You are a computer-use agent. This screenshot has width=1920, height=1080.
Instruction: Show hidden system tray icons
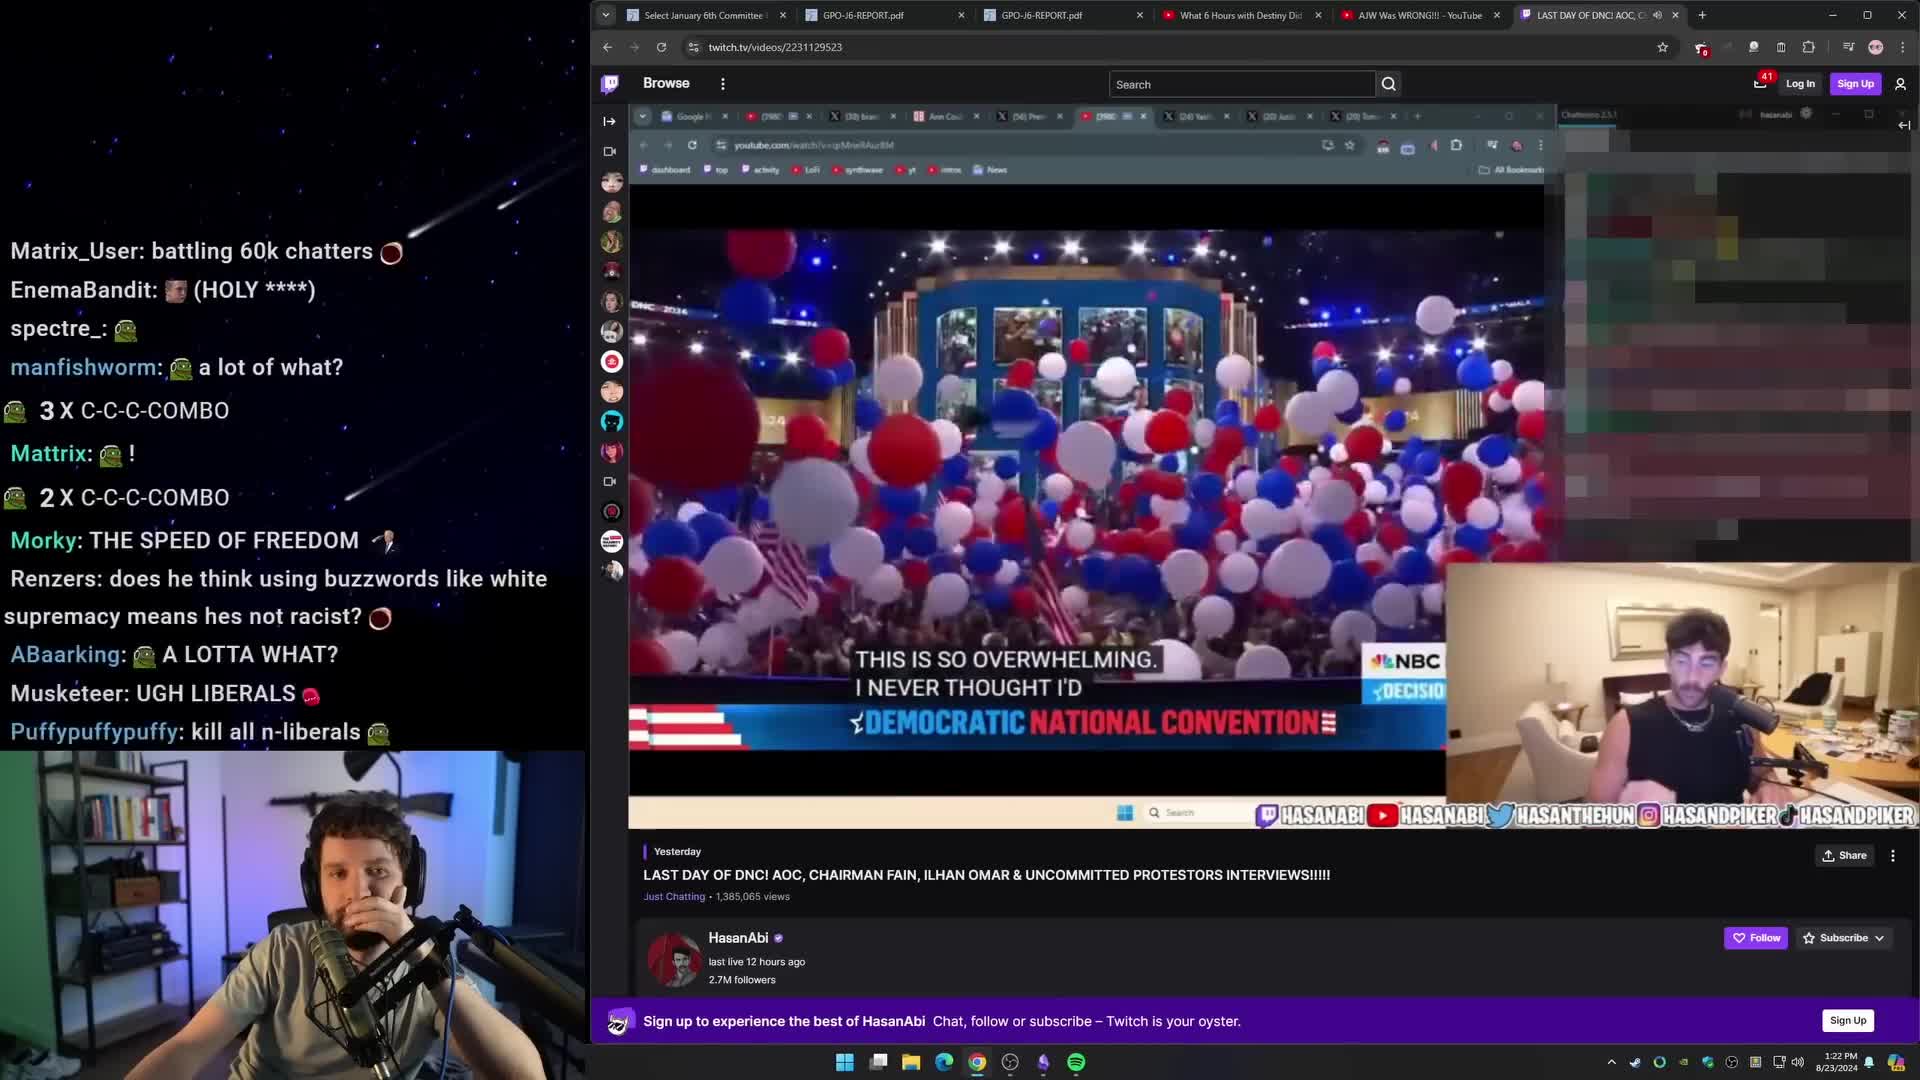coord(1611,1062)
